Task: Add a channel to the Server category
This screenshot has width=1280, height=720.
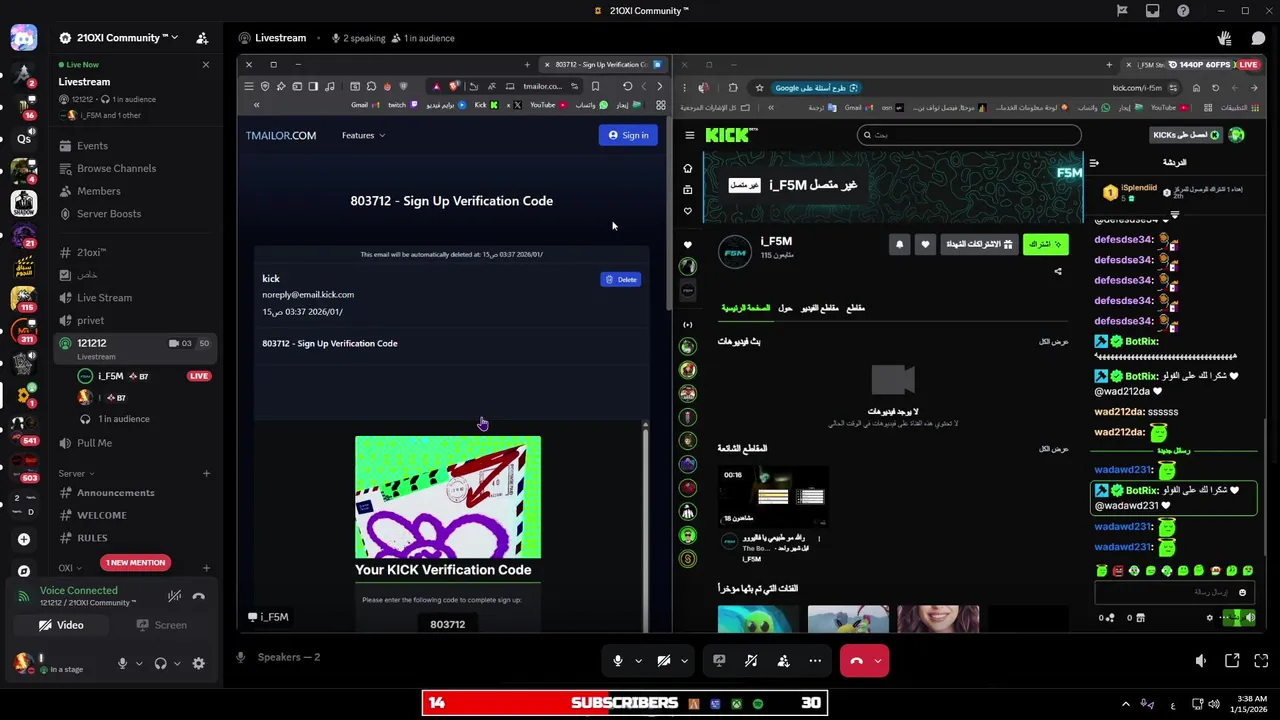Action: pyautogui.click(x=206, y=474)
